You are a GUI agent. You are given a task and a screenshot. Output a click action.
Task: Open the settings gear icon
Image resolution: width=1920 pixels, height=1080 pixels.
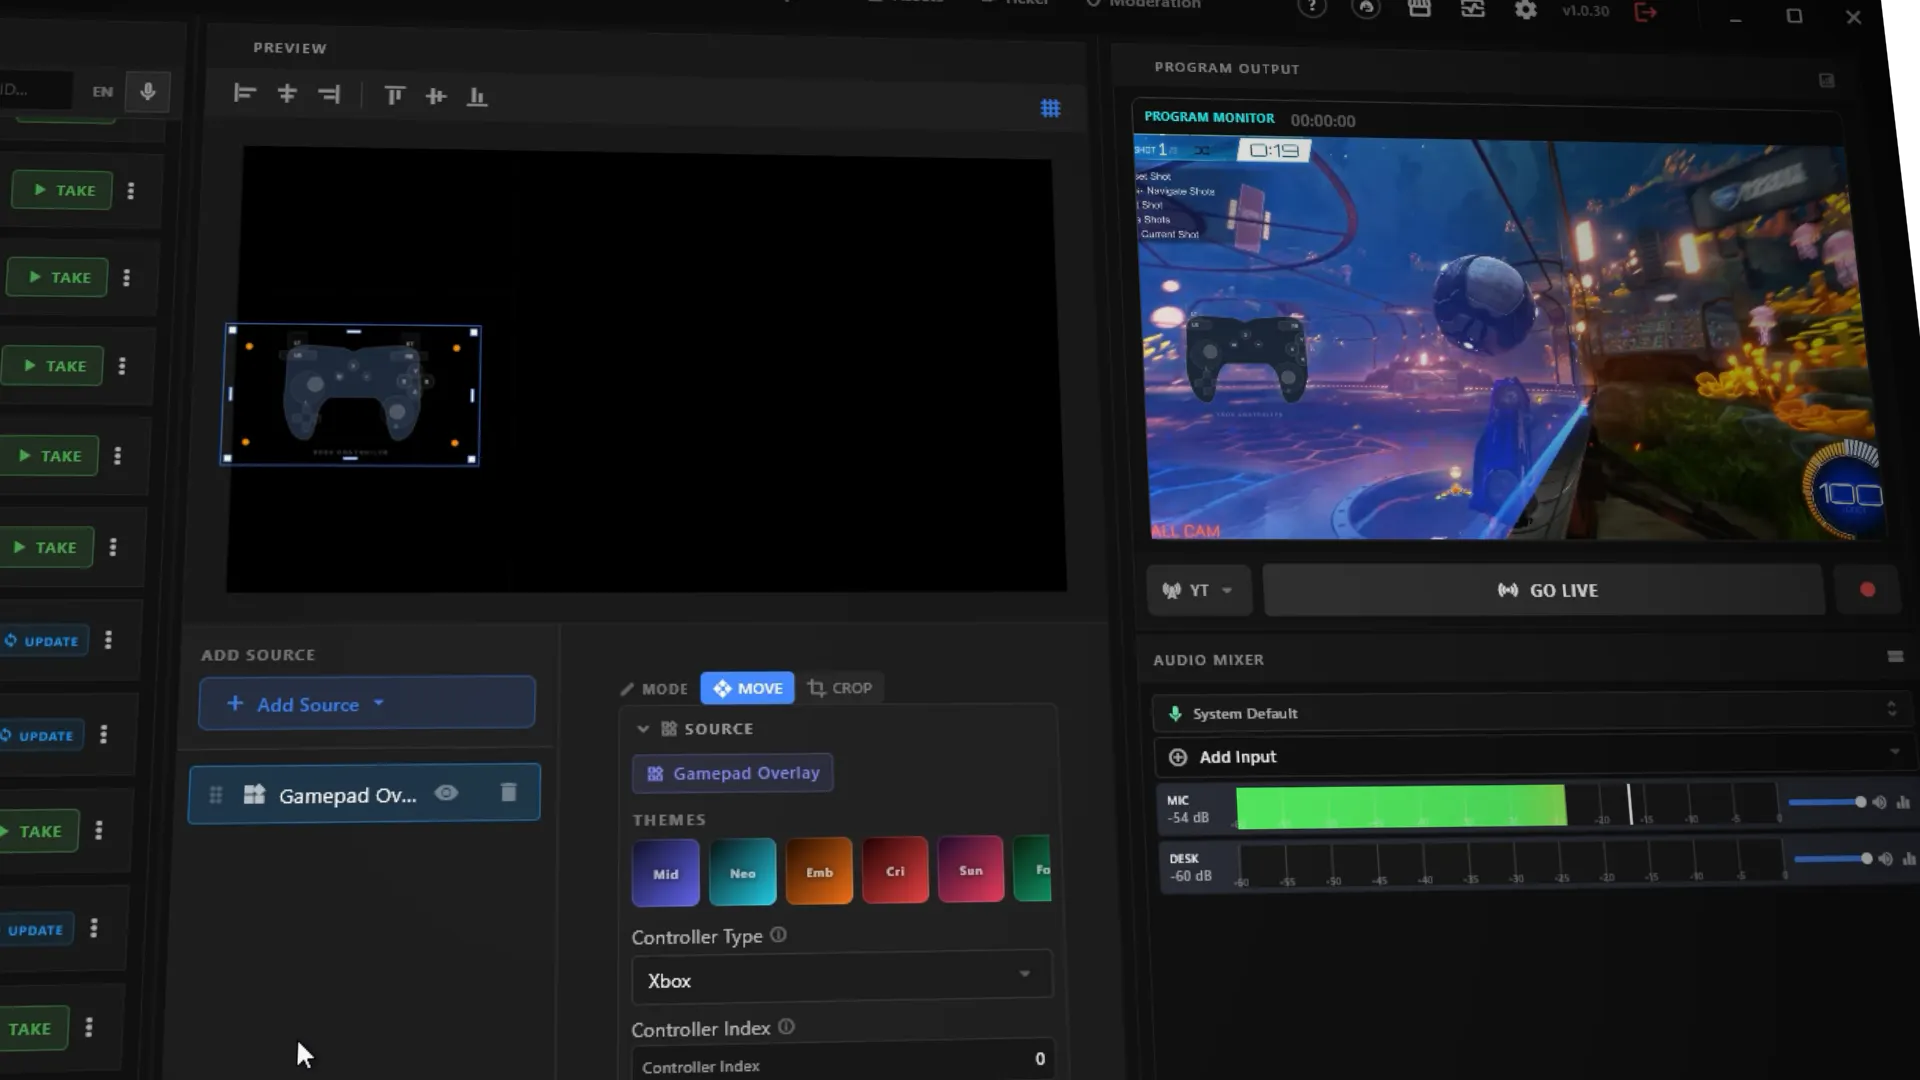(1526, 10)
